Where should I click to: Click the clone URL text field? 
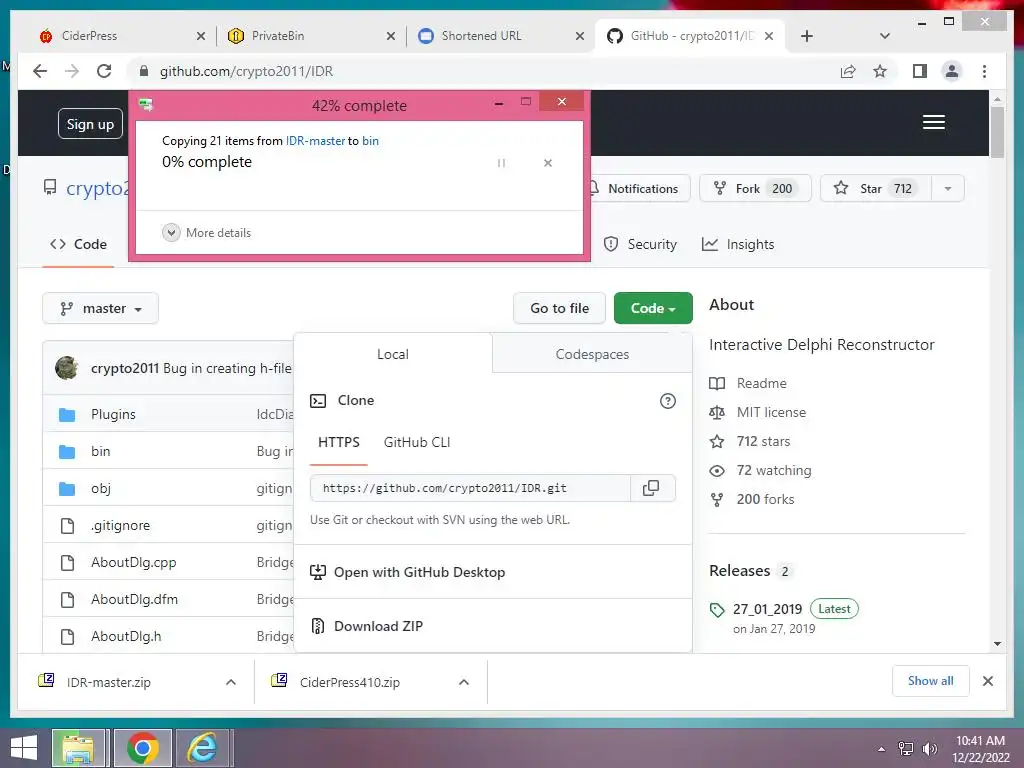point(470,488)
